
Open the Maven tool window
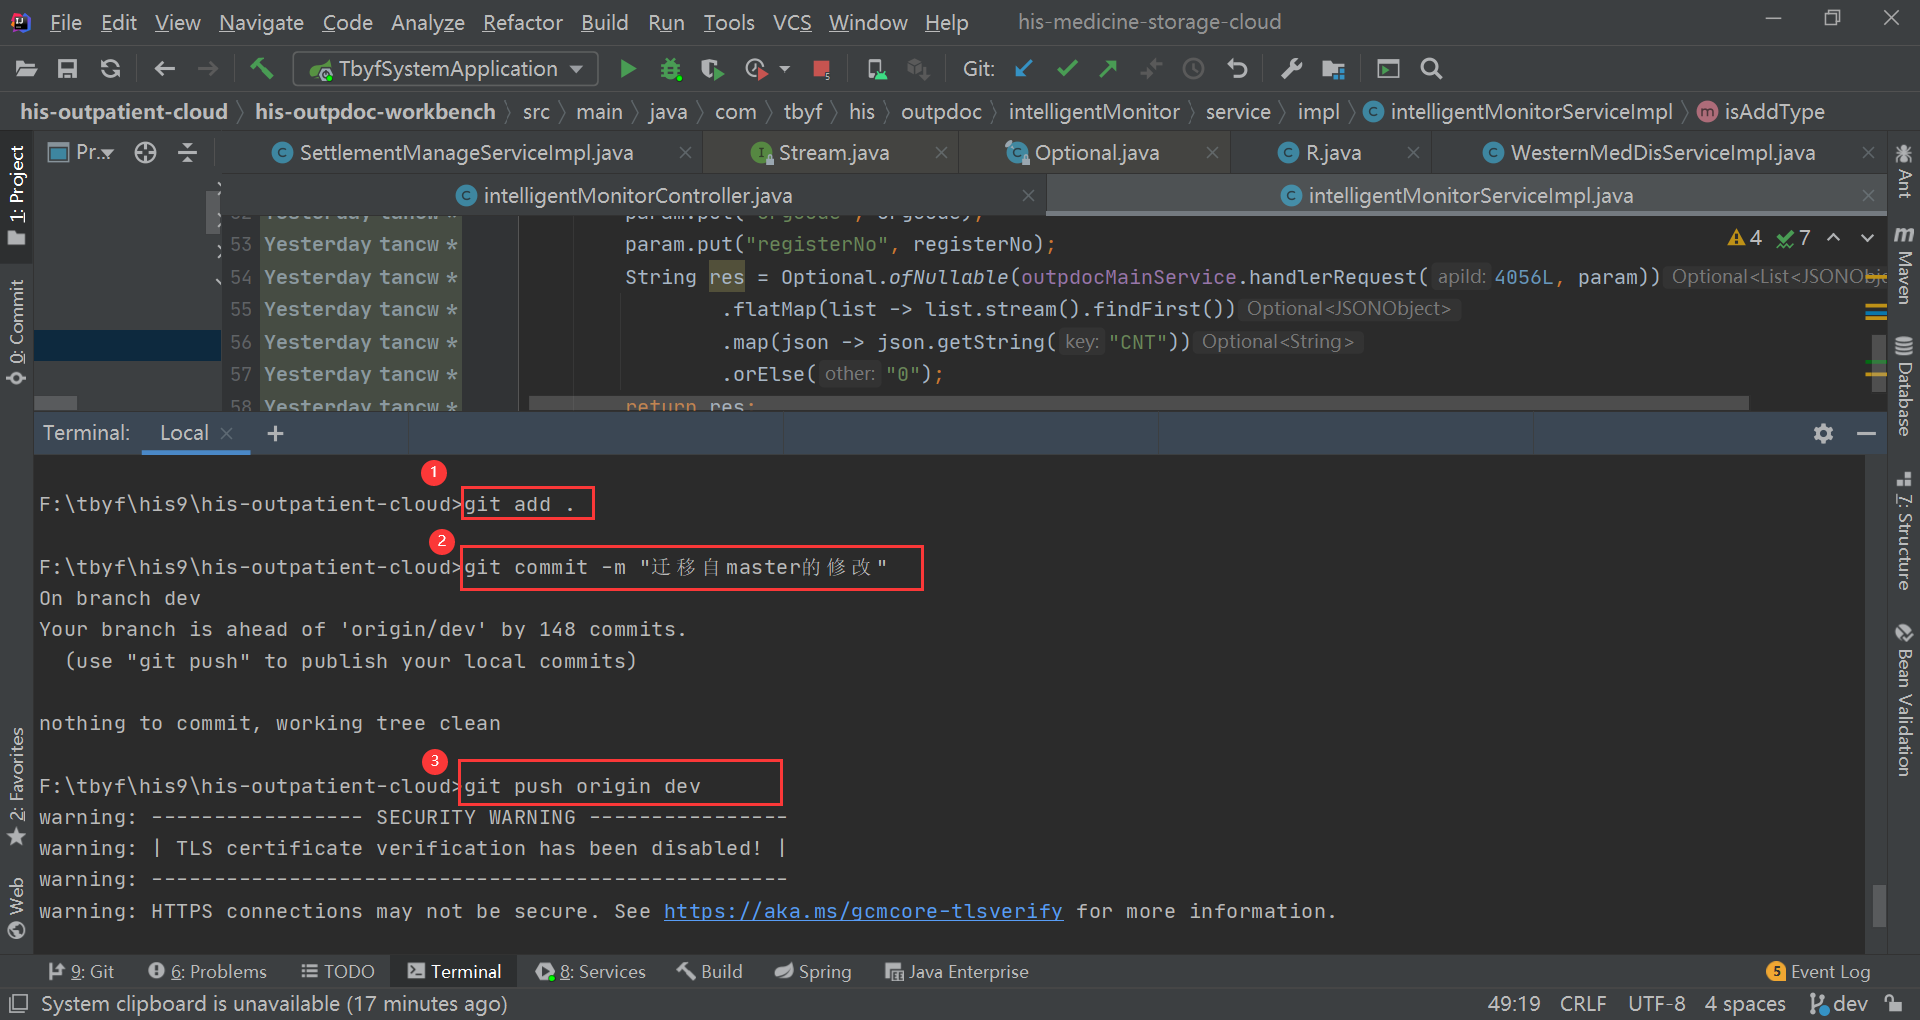tap(1904, 273)
